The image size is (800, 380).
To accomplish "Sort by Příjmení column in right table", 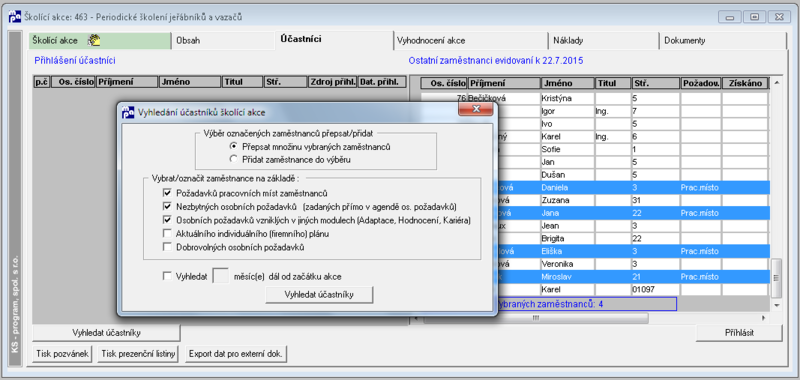I will pyautogui.click(x=504, y=83).
